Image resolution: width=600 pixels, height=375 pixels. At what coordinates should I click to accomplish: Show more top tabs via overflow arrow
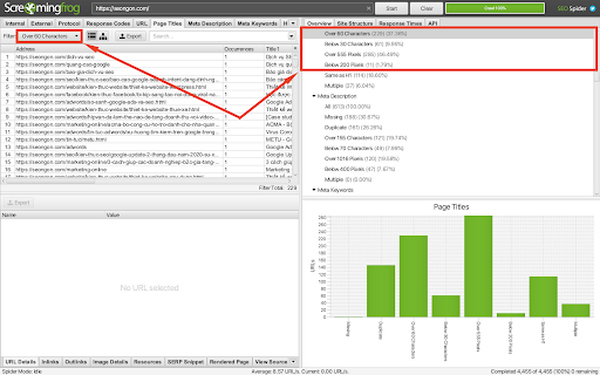(293, 23)
